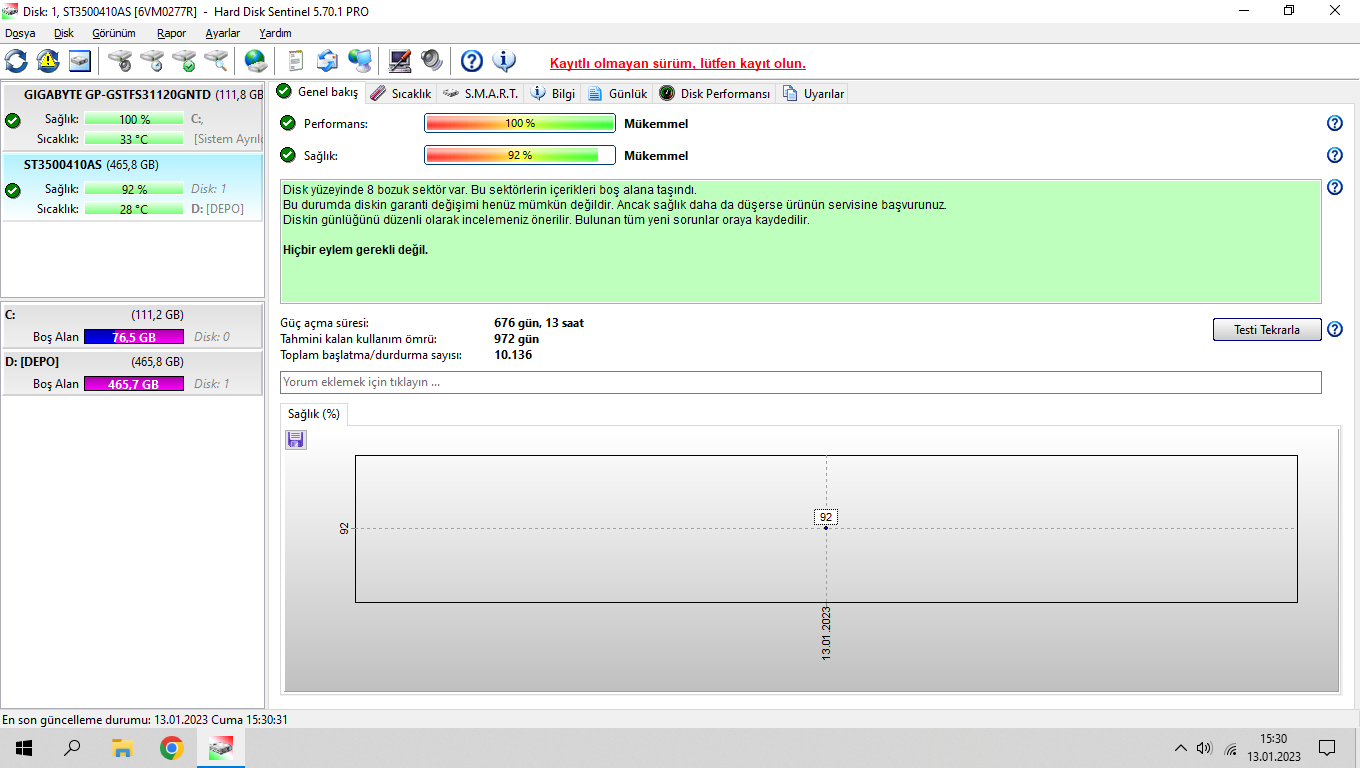
Task: Click the Testi Tekrarla button
Action: click(1267, 330)
